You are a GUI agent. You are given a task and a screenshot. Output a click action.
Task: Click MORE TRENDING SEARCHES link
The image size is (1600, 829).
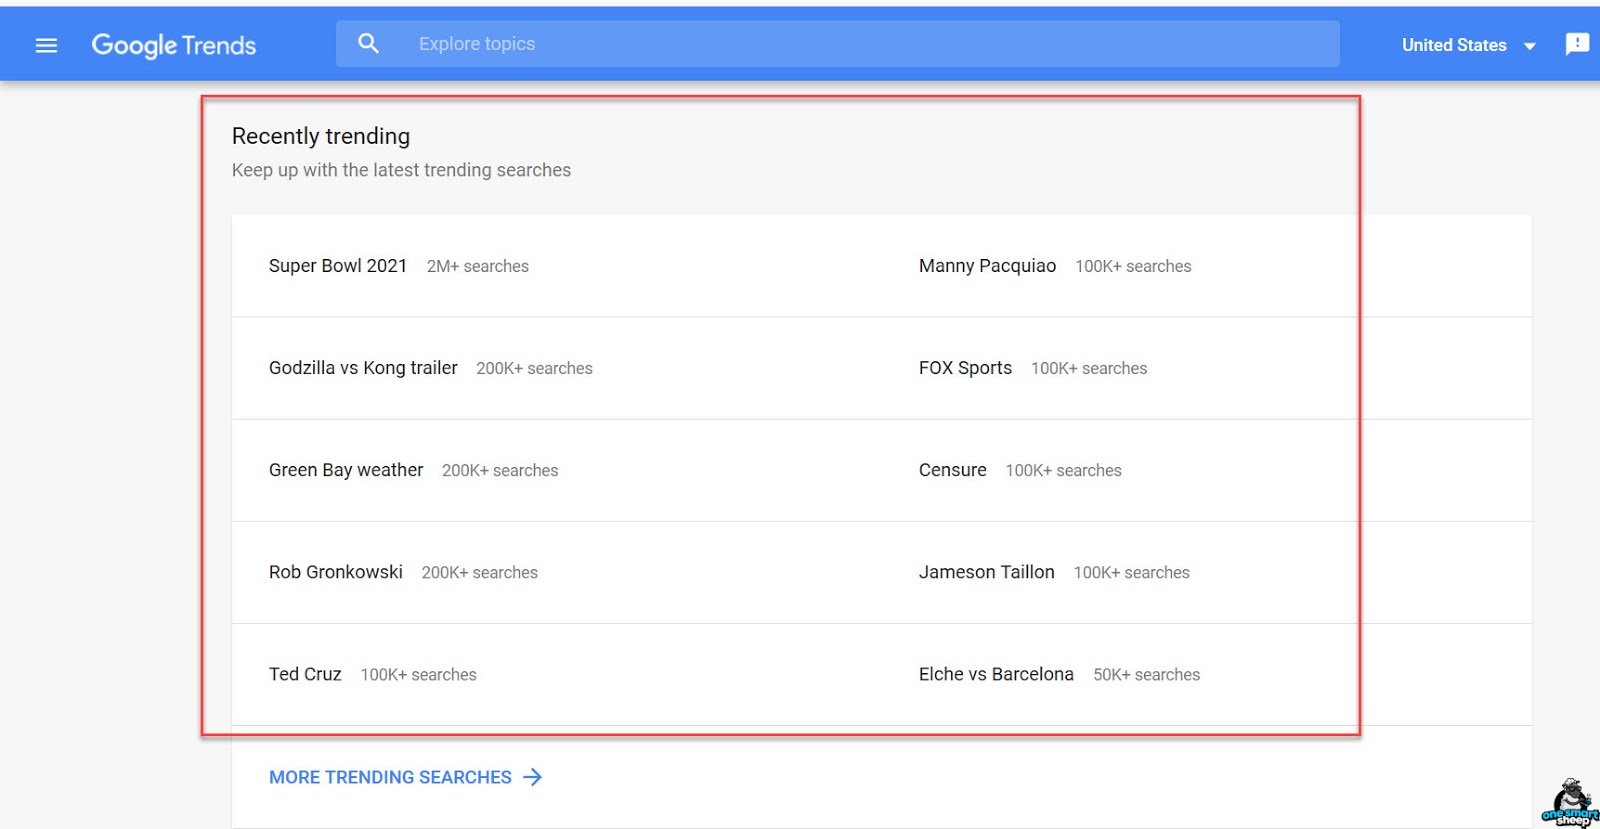pyautogui.click(x=390, y=777)
